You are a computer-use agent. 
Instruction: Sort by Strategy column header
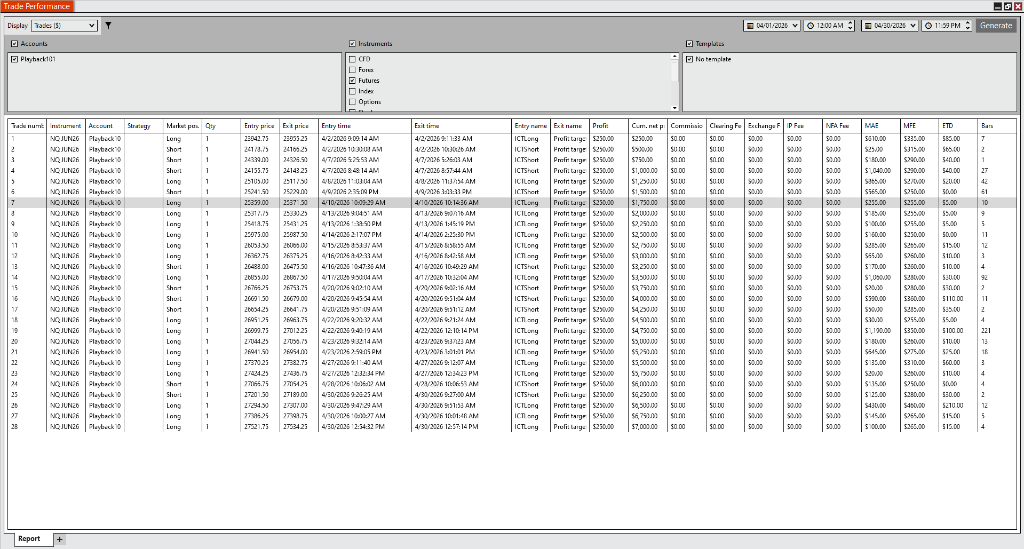click(144, 126)
